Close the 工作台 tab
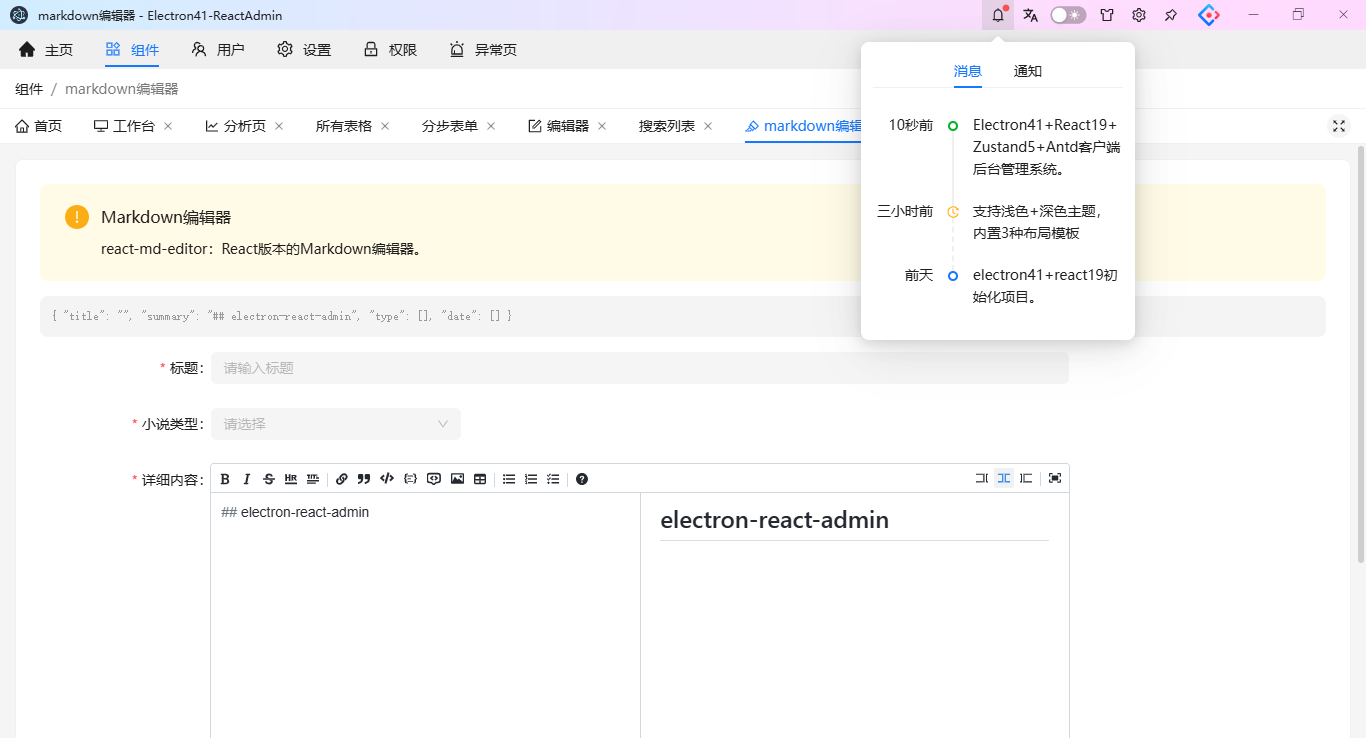This screenshot has height=738, width=1366. click(x=168, y=126)
